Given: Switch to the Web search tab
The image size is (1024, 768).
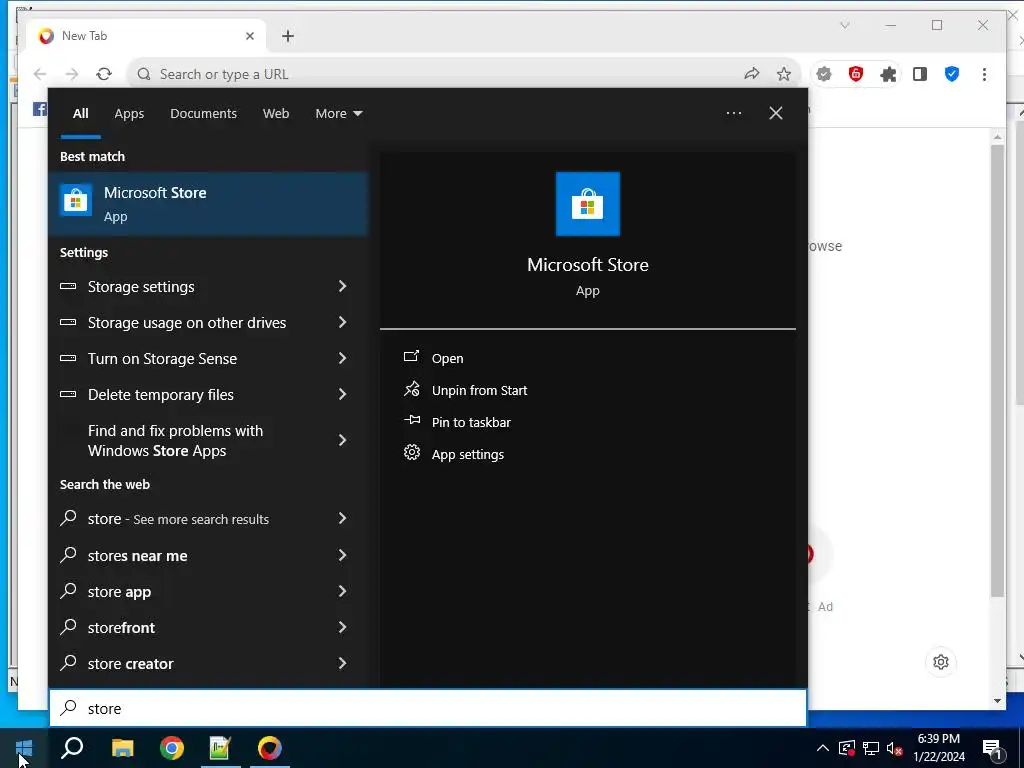Looking at the screenshot, I should pyautogui.click(x=276, y=113).
